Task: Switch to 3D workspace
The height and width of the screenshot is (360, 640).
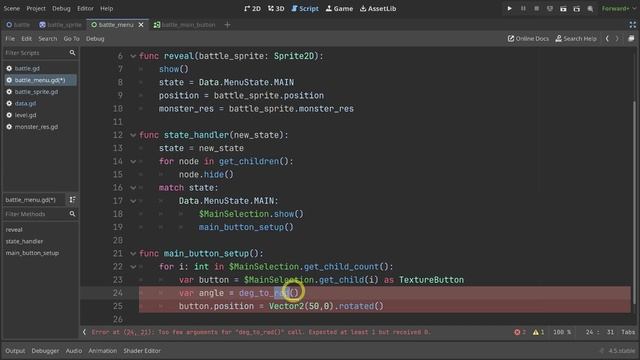Action: [x=276, y=9]
